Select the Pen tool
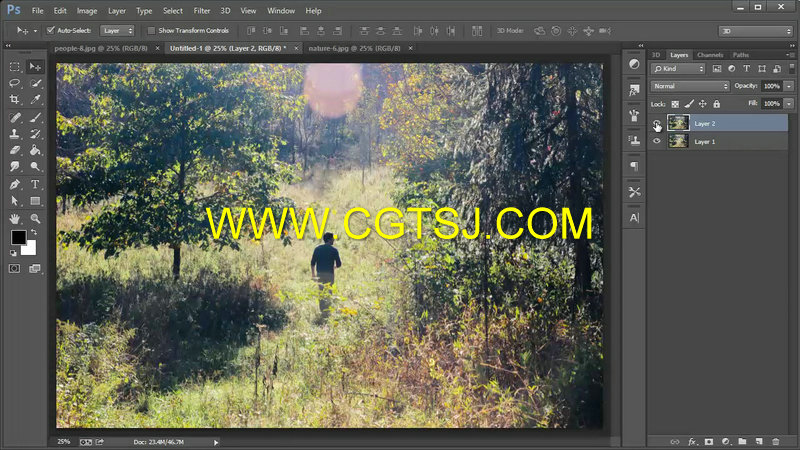This screenshot has height=450, width=800. click(14, 185)
